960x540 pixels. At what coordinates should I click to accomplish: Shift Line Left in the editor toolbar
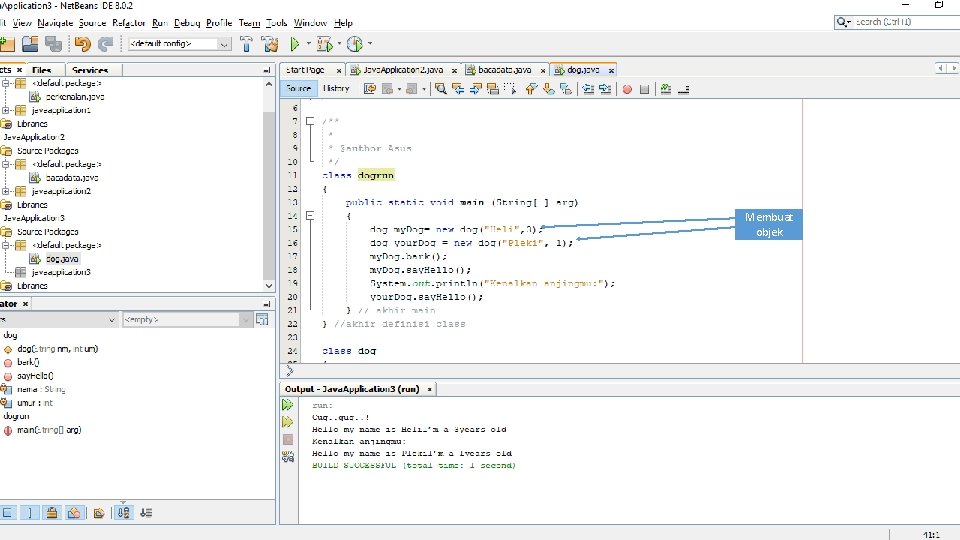click(x=588, y=89)
